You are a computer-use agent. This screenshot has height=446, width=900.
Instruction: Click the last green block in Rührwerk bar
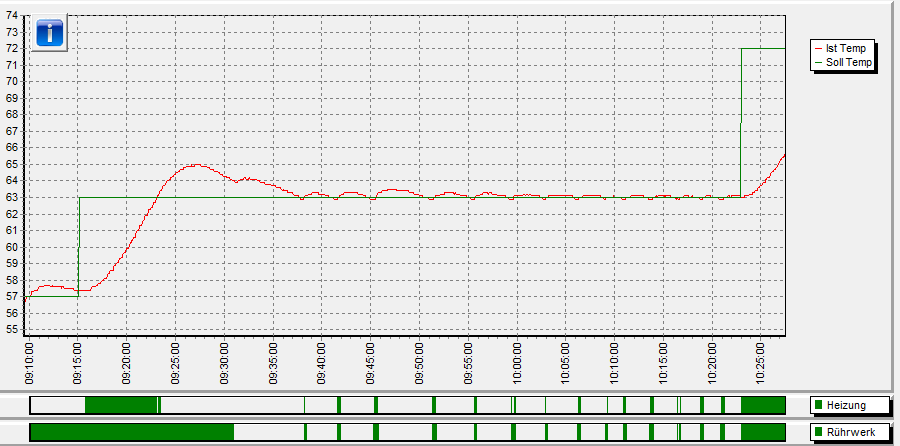763,431
